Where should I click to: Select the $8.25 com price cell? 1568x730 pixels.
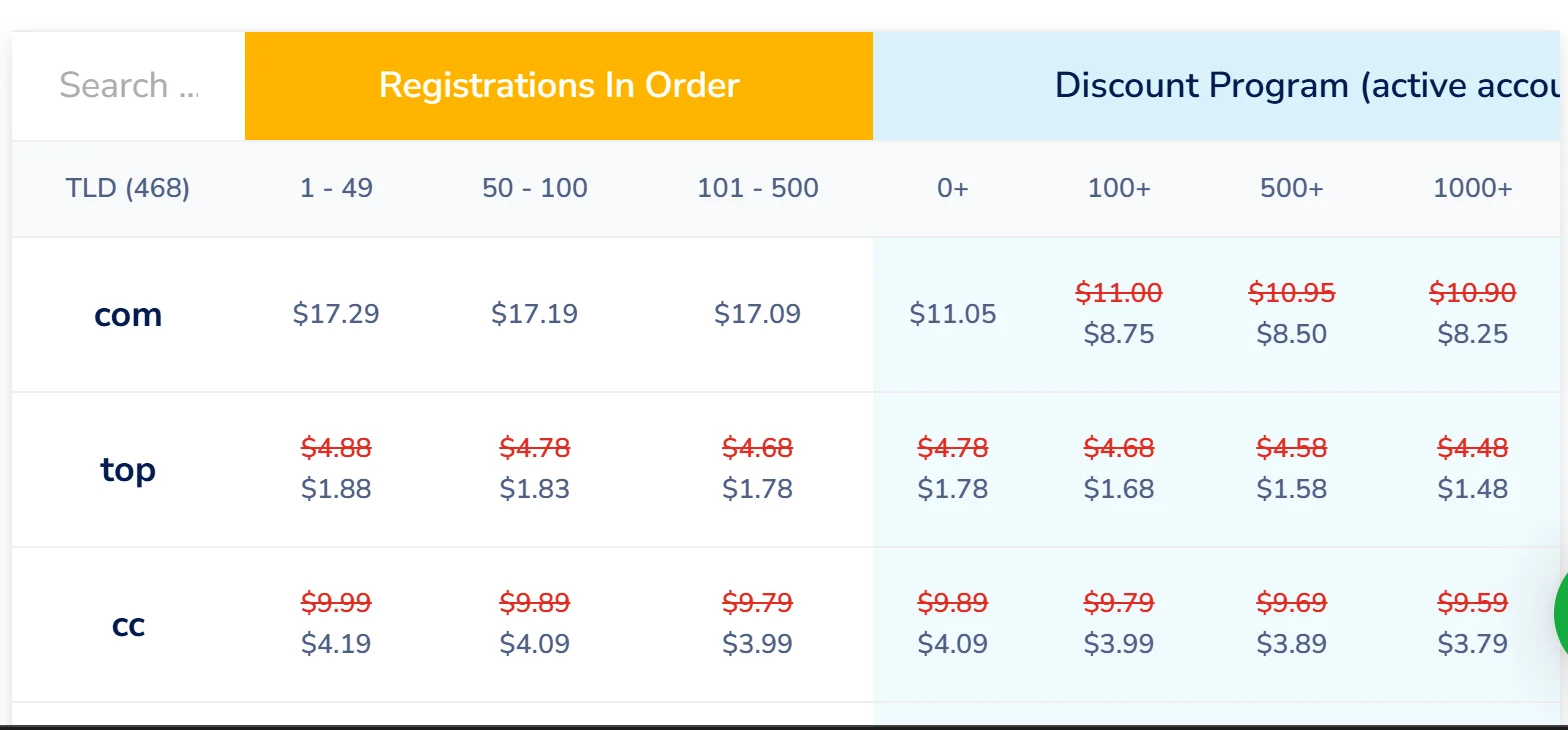click(x=1472, y=334)
